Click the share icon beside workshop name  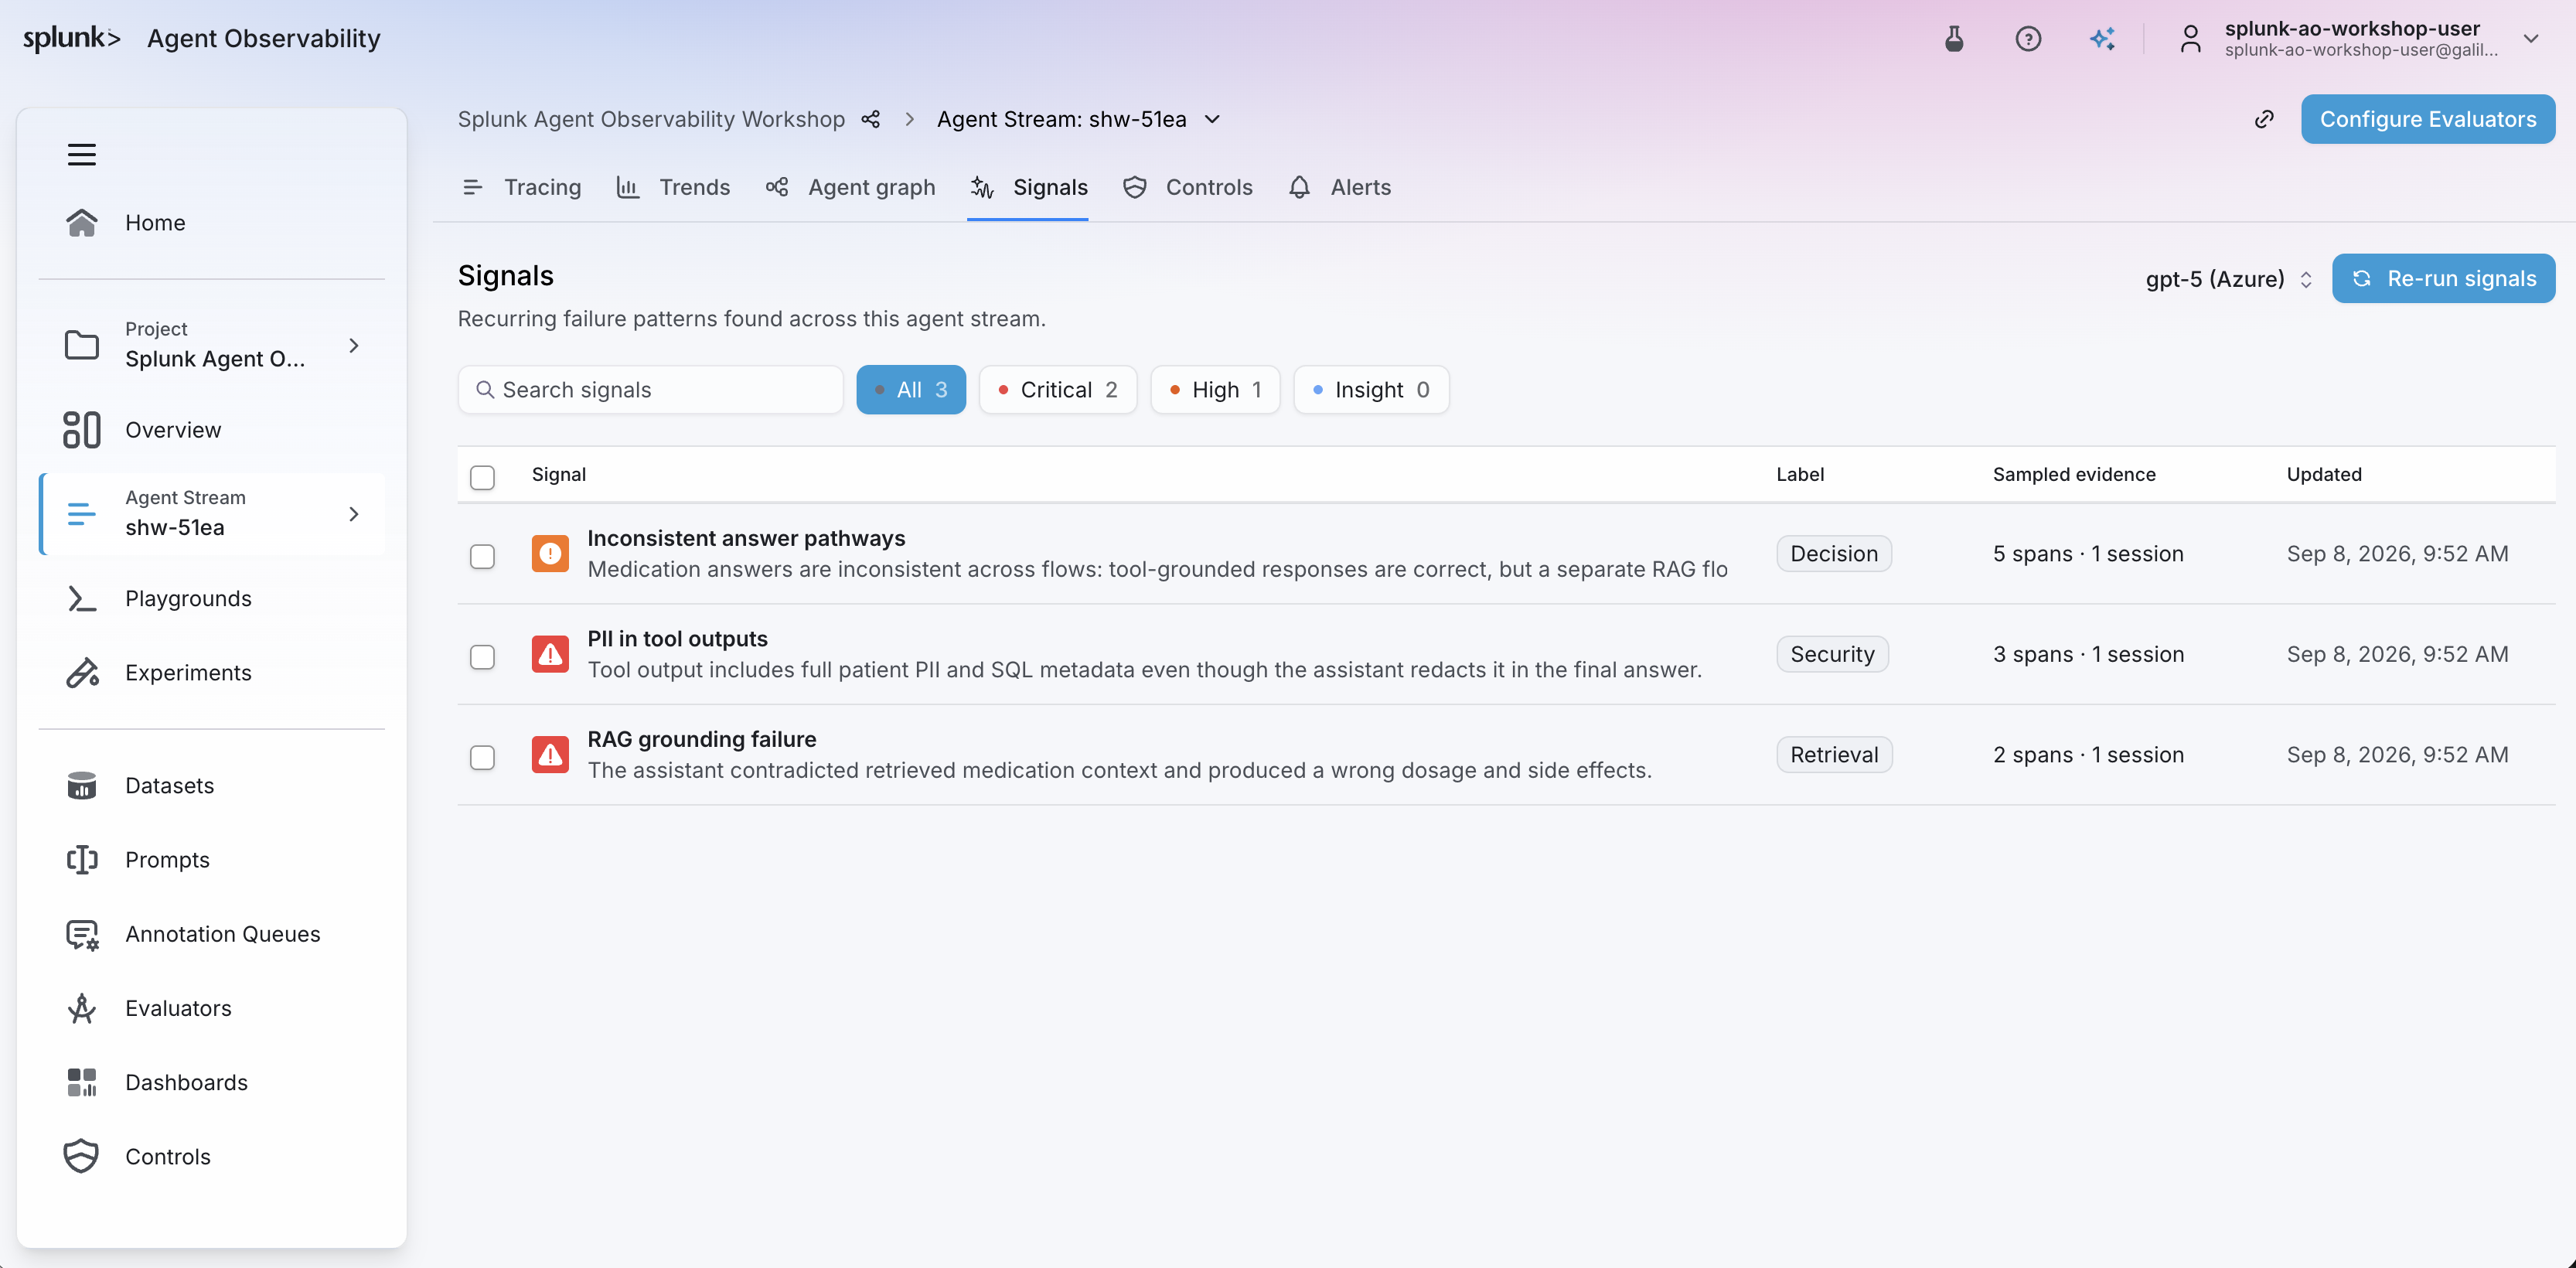point(871,119)
